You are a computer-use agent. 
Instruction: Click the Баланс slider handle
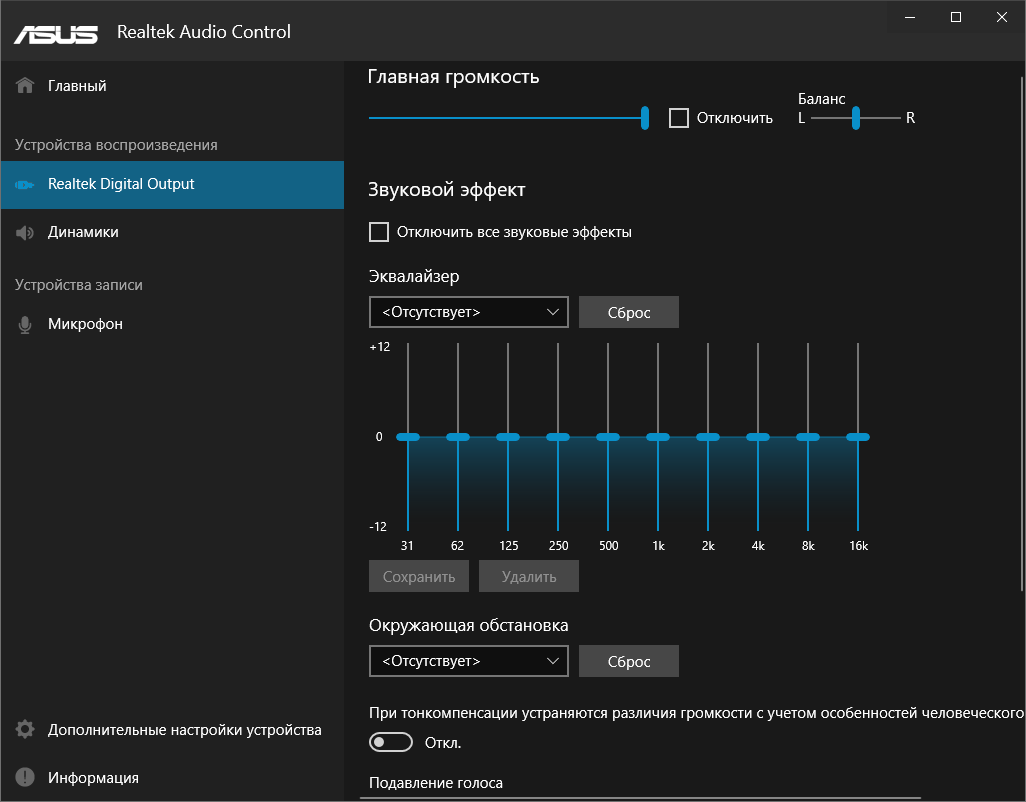[x=856, y=117]
